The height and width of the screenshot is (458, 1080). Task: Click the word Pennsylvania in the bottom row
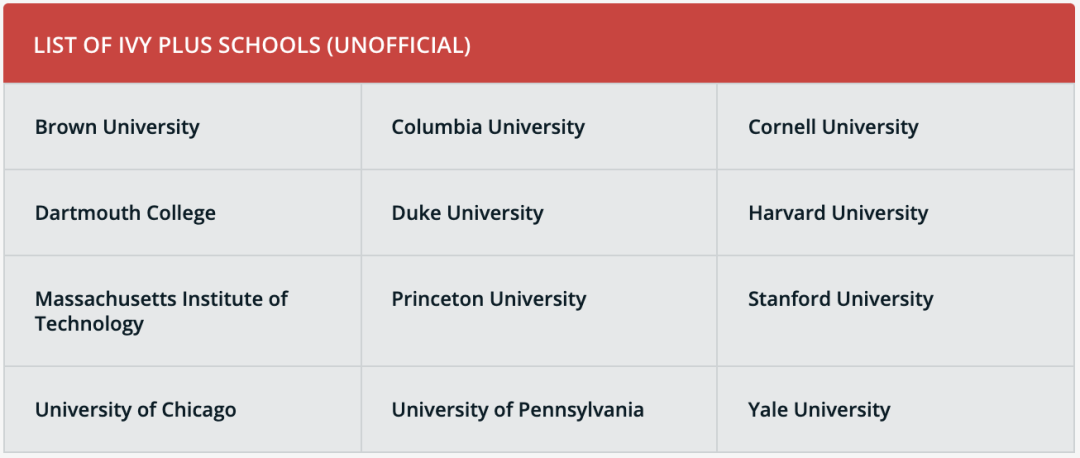click(x=581, y=410)
